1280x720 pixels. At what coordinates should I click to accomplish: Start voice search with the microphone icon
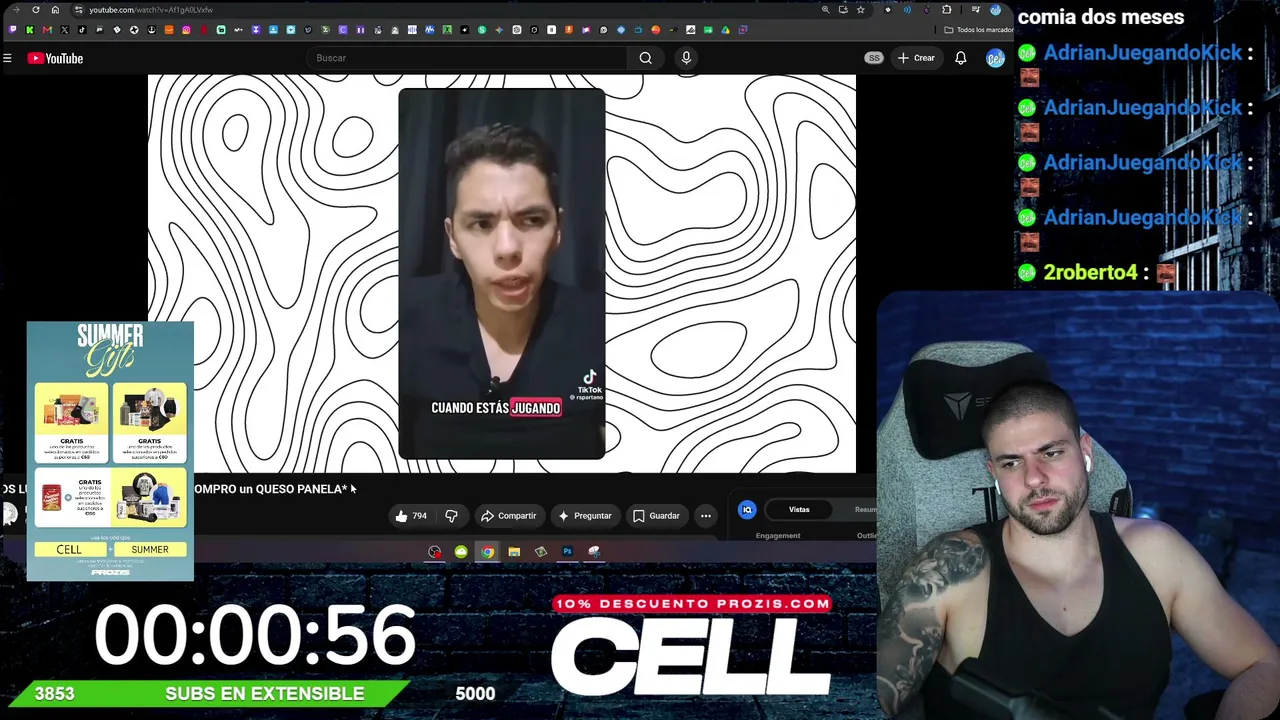pos(686,58)
